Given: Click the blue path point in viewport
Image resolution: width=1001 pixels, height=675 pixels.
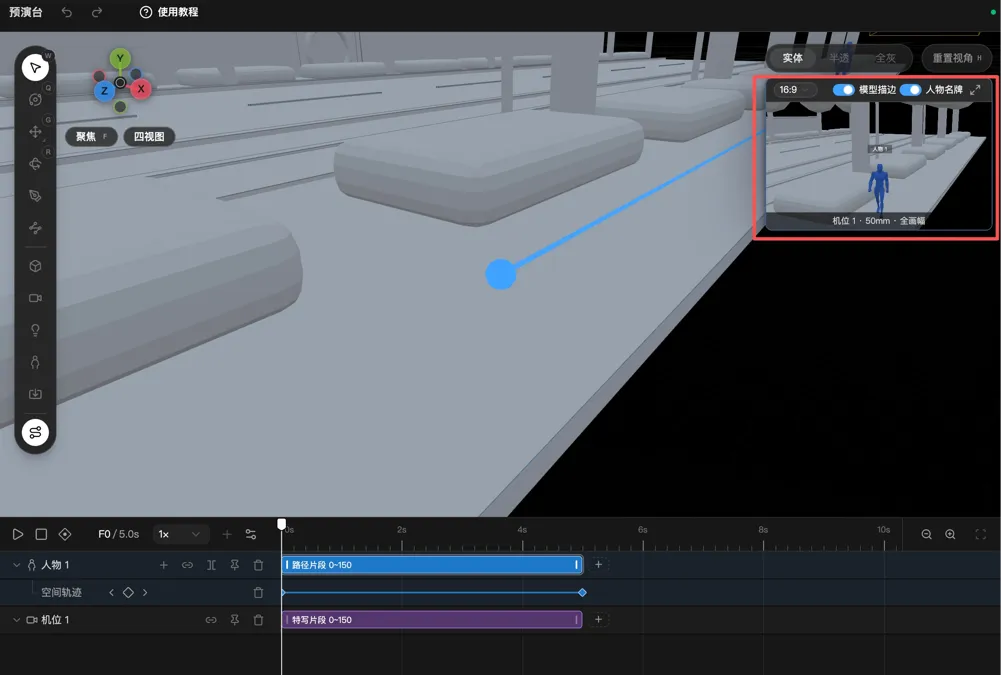Looking at the screenshot, I should pyautogui.click(x=500, y=274).
